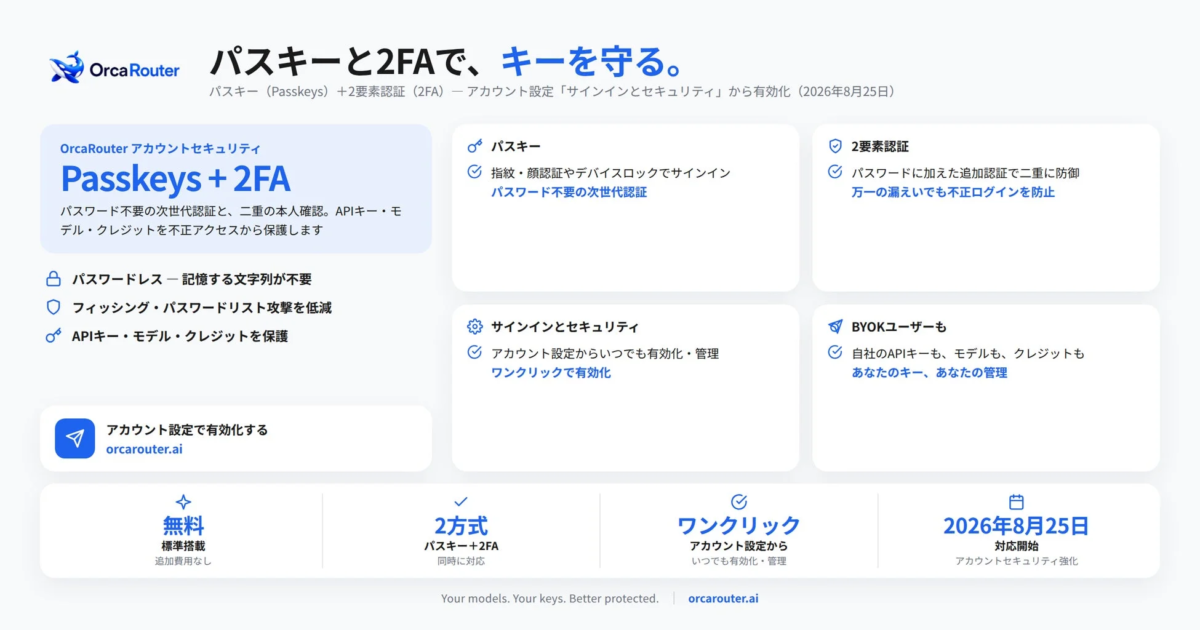Click the check-circle icon beside 指紋・顔認証 line
1200x630 pixels.
point(475,172)
